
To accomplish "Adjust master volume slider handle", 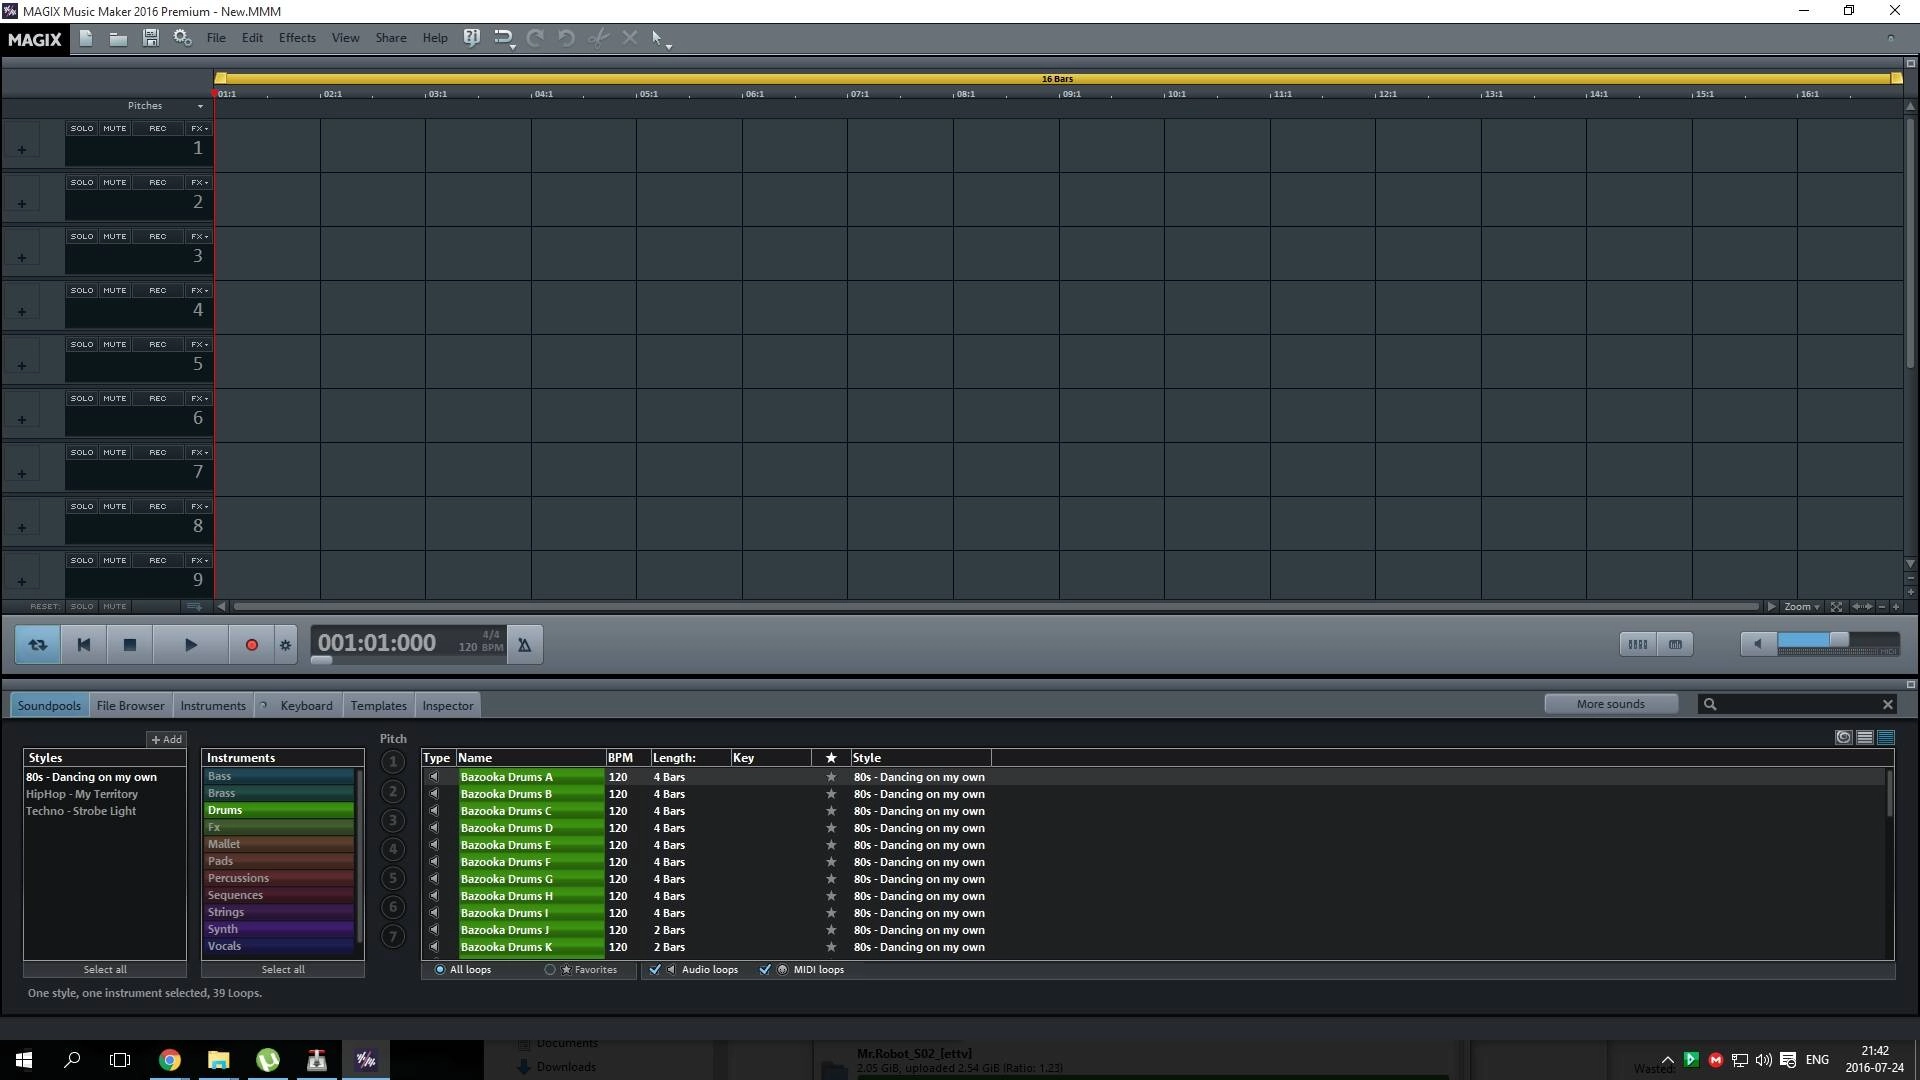I will 1839,640.
